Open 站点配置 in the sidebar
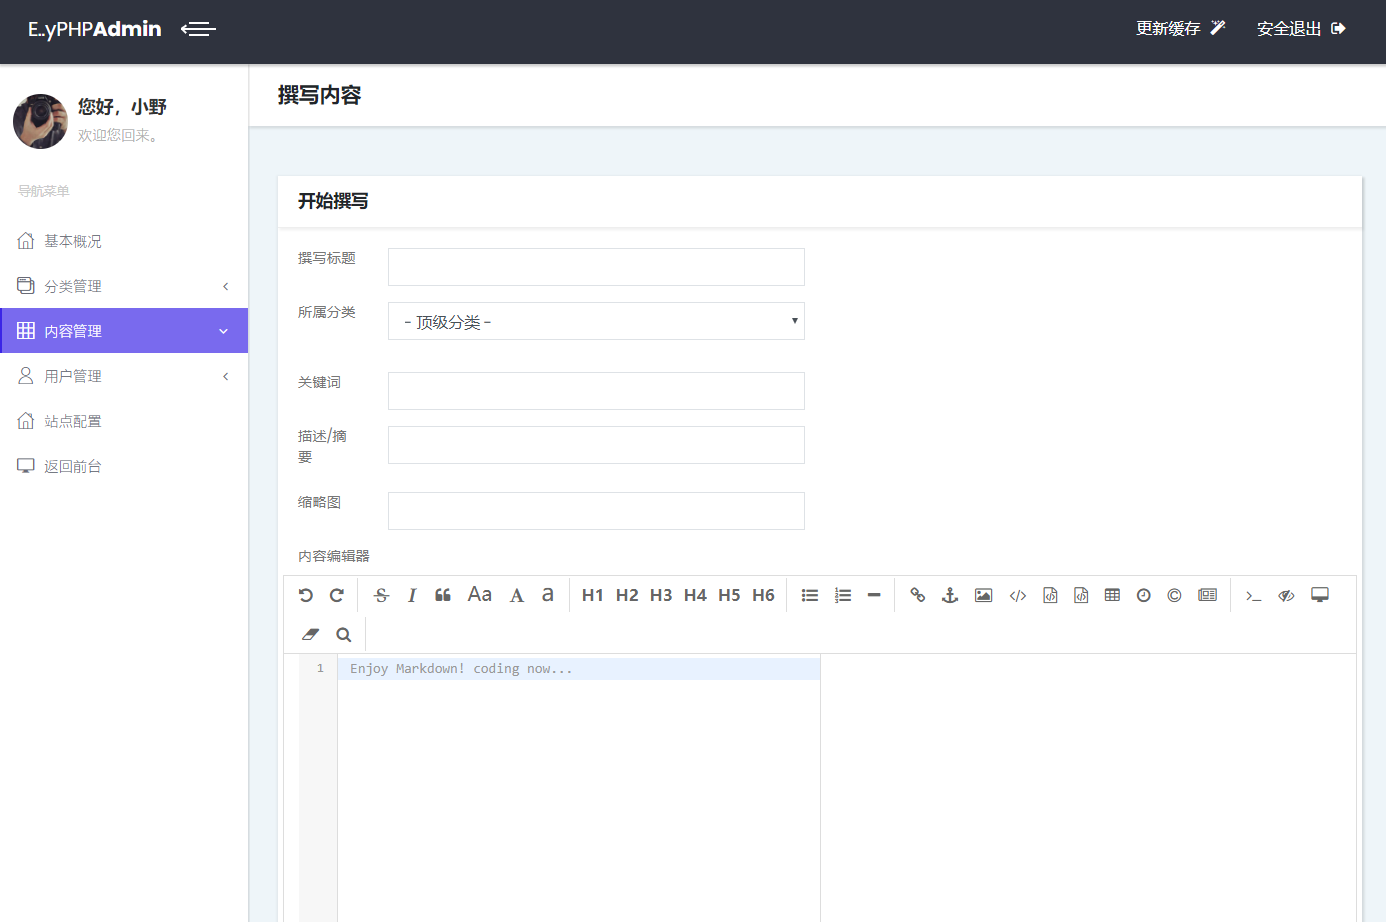 tap(124, 421)
